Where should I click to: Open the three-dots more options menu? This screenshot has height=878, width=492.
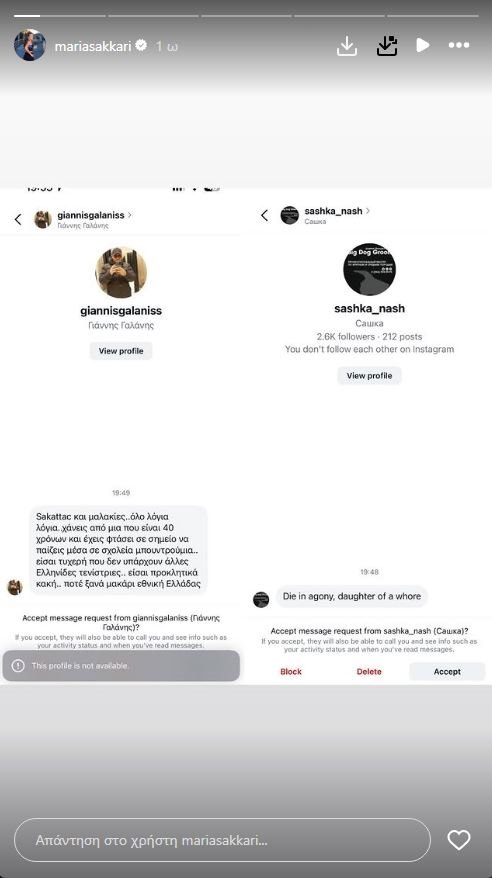pos(459,45)
